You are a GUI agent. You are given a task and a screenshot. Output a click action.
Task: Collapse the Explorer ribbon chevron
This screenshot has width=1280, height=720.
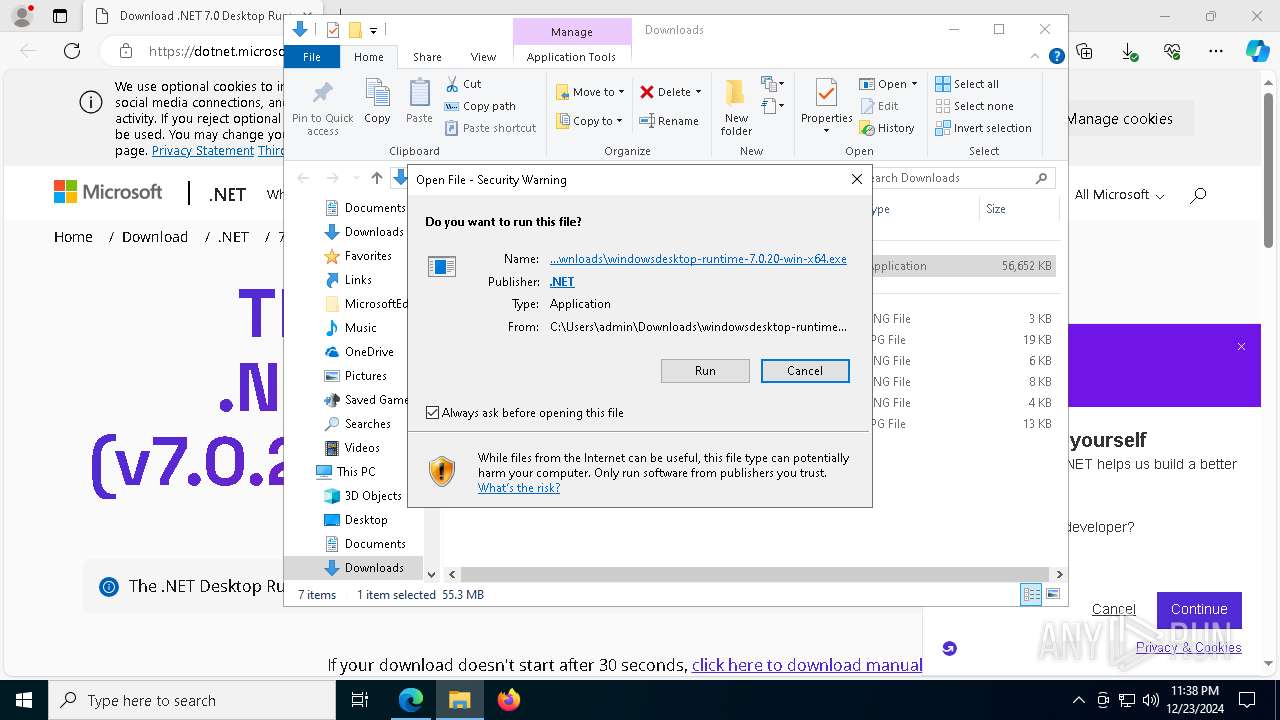[1037, 57]
